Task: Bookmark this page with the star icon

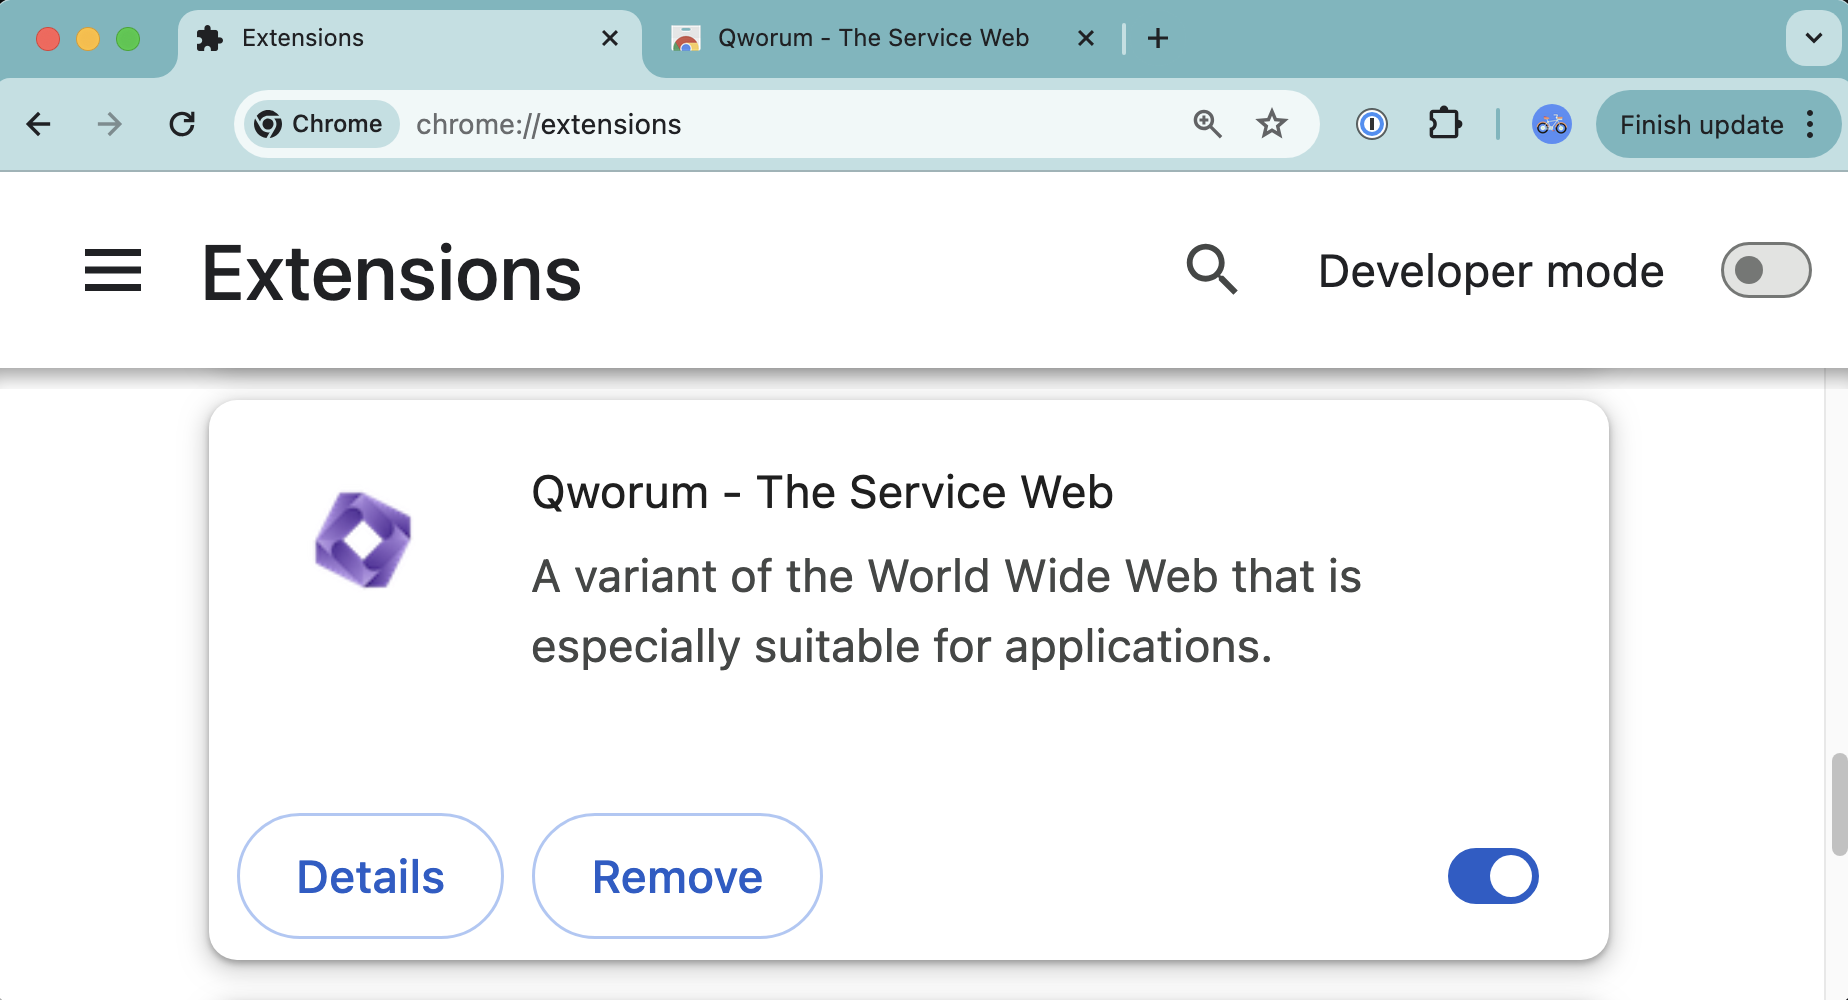Action: point(1272,124)
